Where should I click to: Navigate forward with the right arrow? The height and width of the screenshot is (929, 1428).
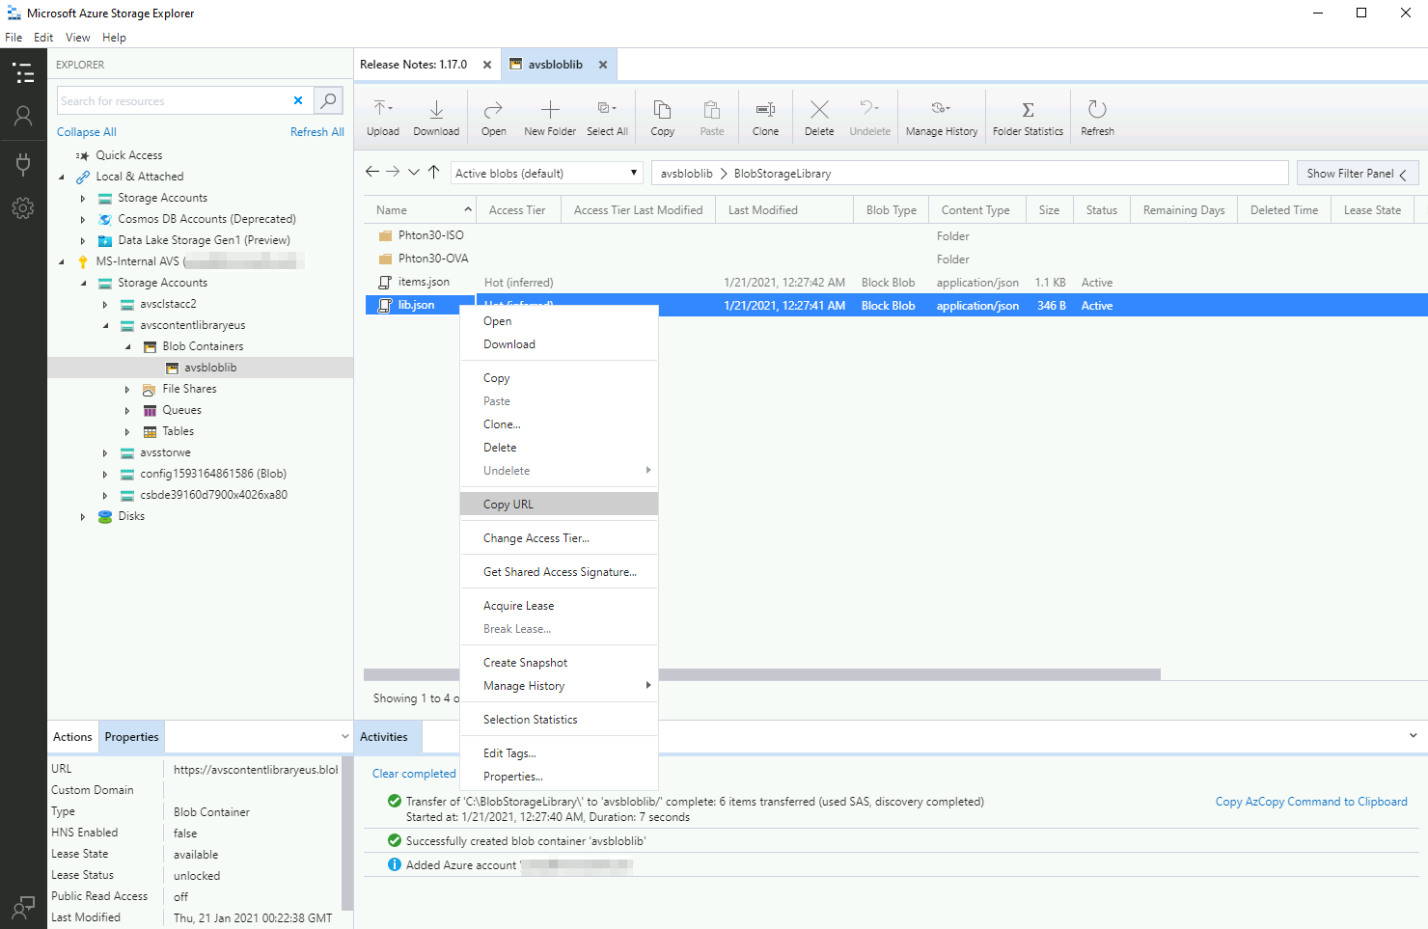point(393,172)
